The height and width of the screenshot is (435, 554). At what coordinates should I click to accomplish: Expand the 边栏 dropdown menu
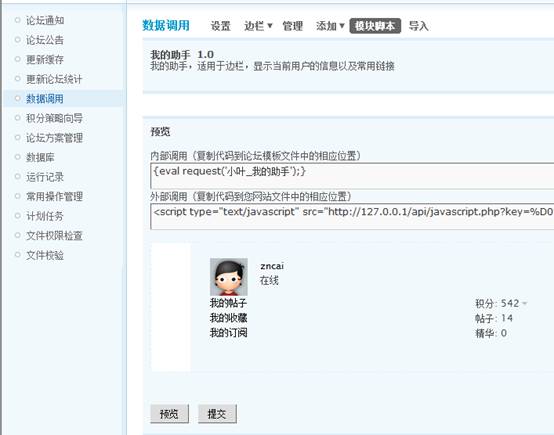point(258,26)
